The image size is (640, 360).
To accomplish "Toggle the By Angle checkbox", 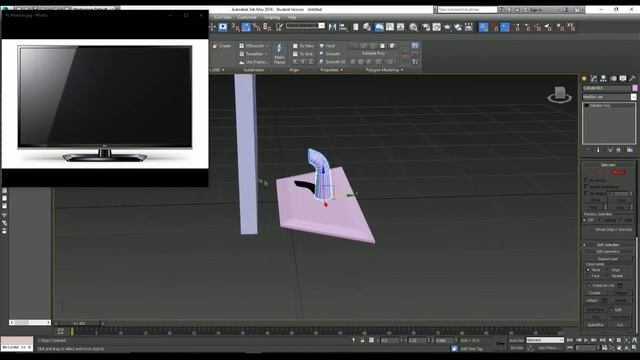I will [x=587, y=193].
